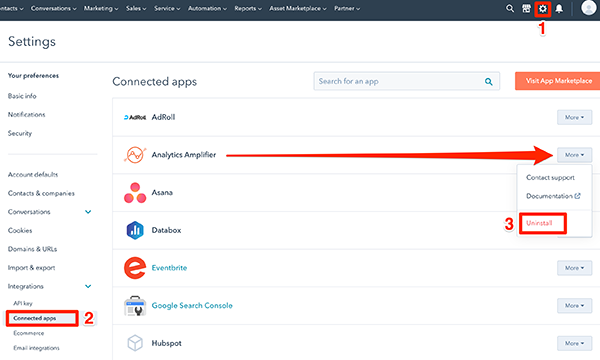The height and width of the screenshot is (360, 600).
Task: Click the external link icon beside Documentation
Action: tap(577, 196)
